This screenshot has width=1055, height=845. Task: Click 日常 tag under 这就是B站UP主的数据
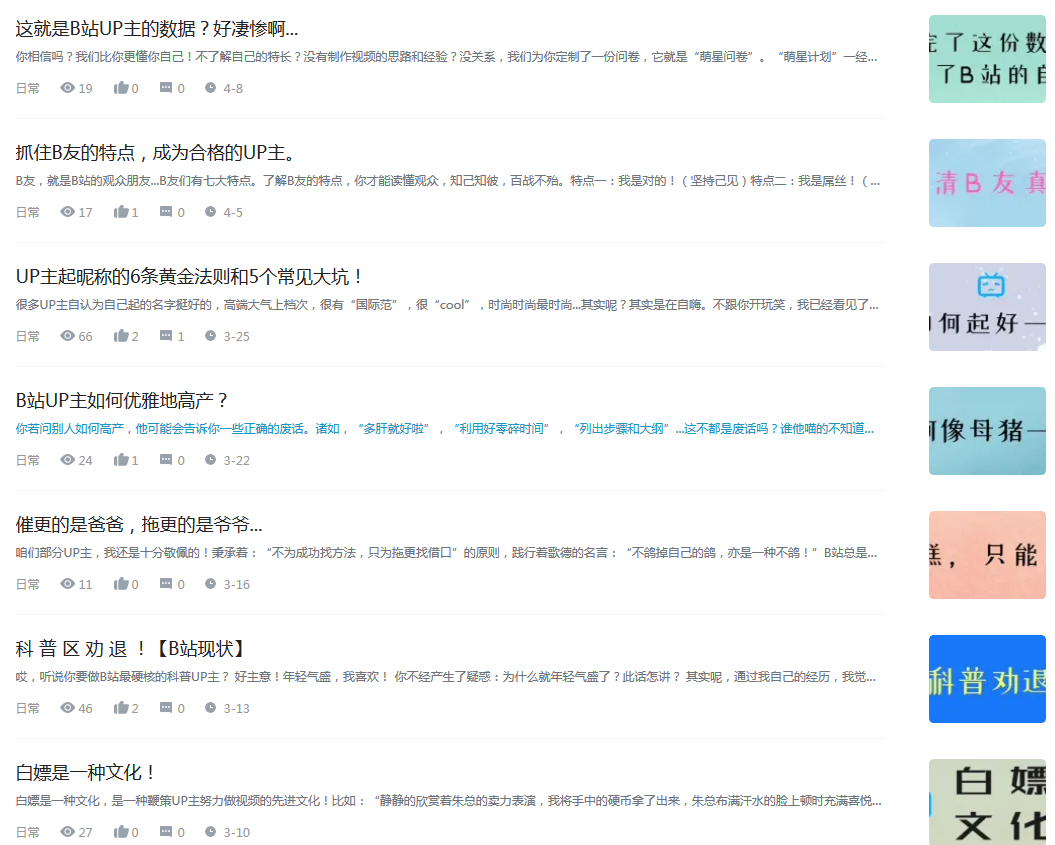coord(28,88)
